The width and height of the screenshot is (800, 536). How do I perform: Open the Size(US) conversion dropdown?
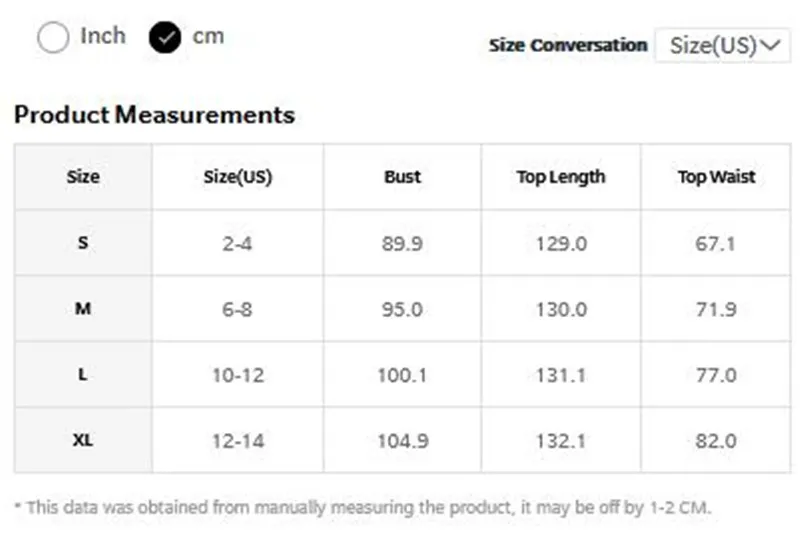point(722,45)
